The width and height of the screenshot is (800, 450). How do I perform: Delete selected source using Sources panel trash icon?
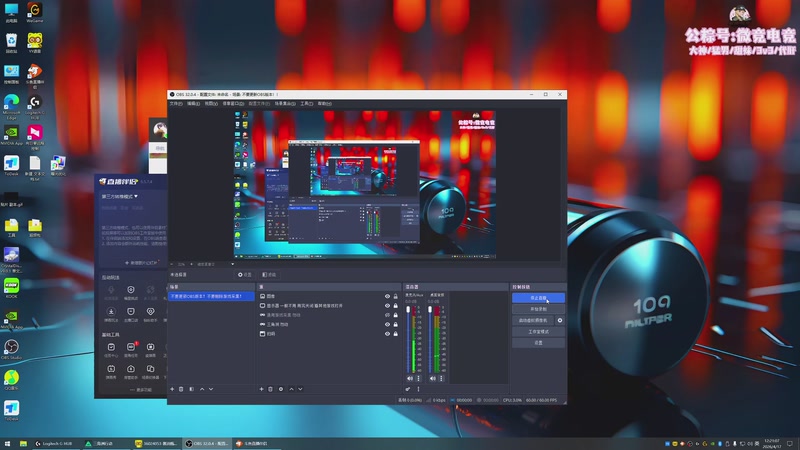pyautogui.click(x=271, y=389)
